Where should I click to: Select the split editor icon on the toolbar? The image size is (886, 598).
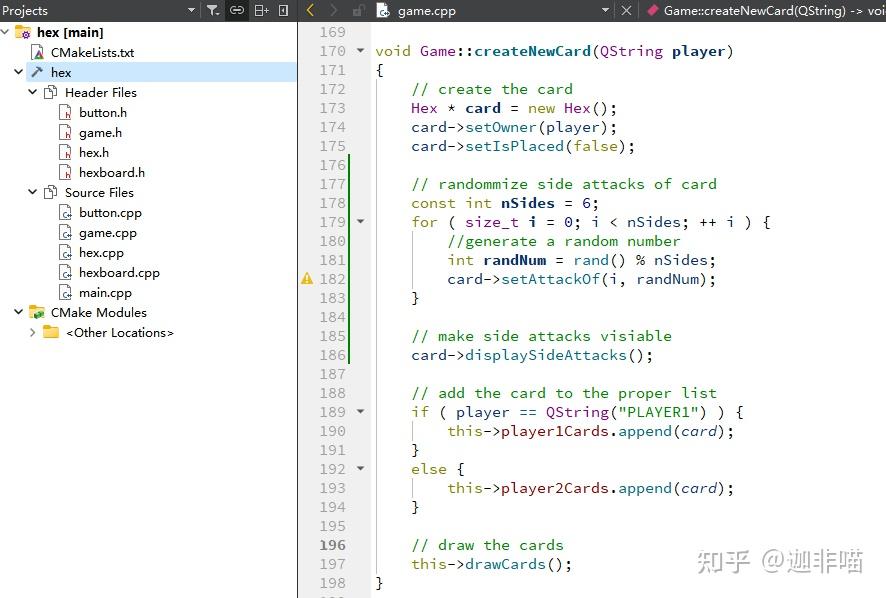pyautogui.click(x=261, y=10)
